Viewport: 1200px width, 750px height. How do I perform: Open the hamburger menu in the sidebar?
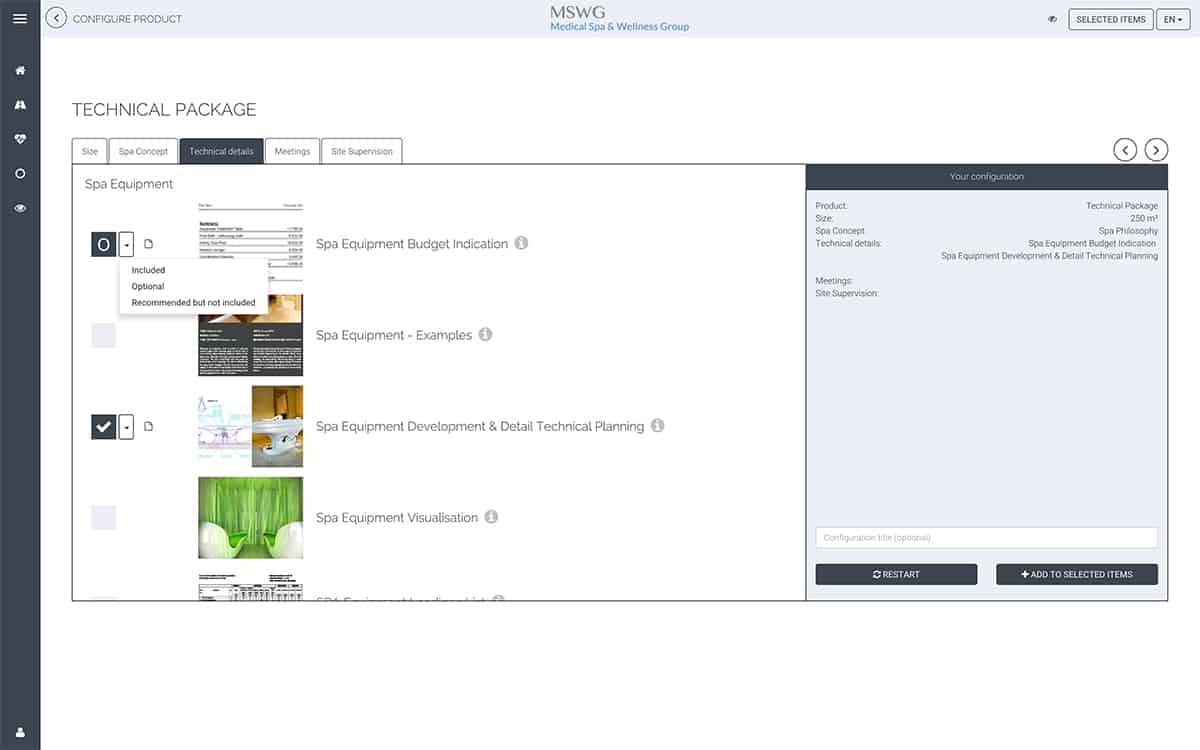pyautogui.click(x=20, y=19)
